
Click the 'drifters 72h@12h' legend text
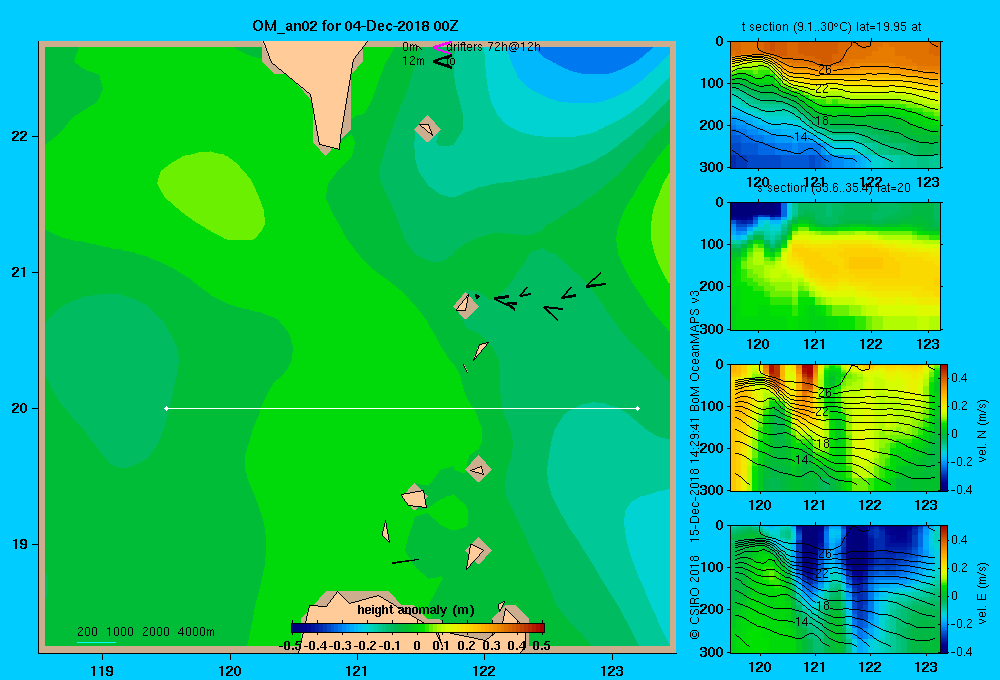point(494,47)
